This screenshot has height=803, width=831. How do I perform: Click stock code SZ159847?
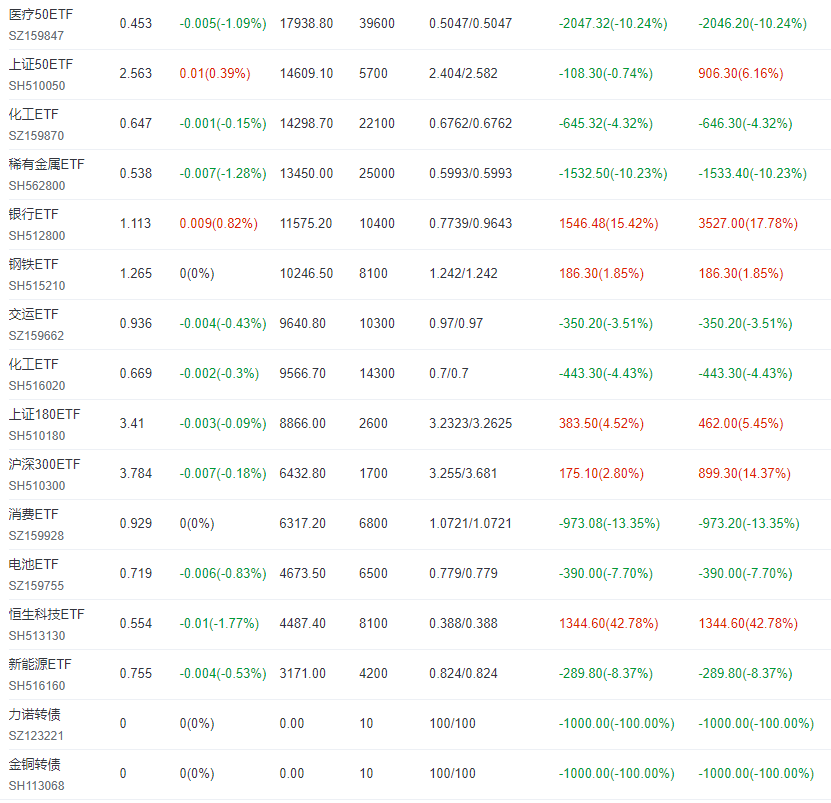tap(36, 36)
